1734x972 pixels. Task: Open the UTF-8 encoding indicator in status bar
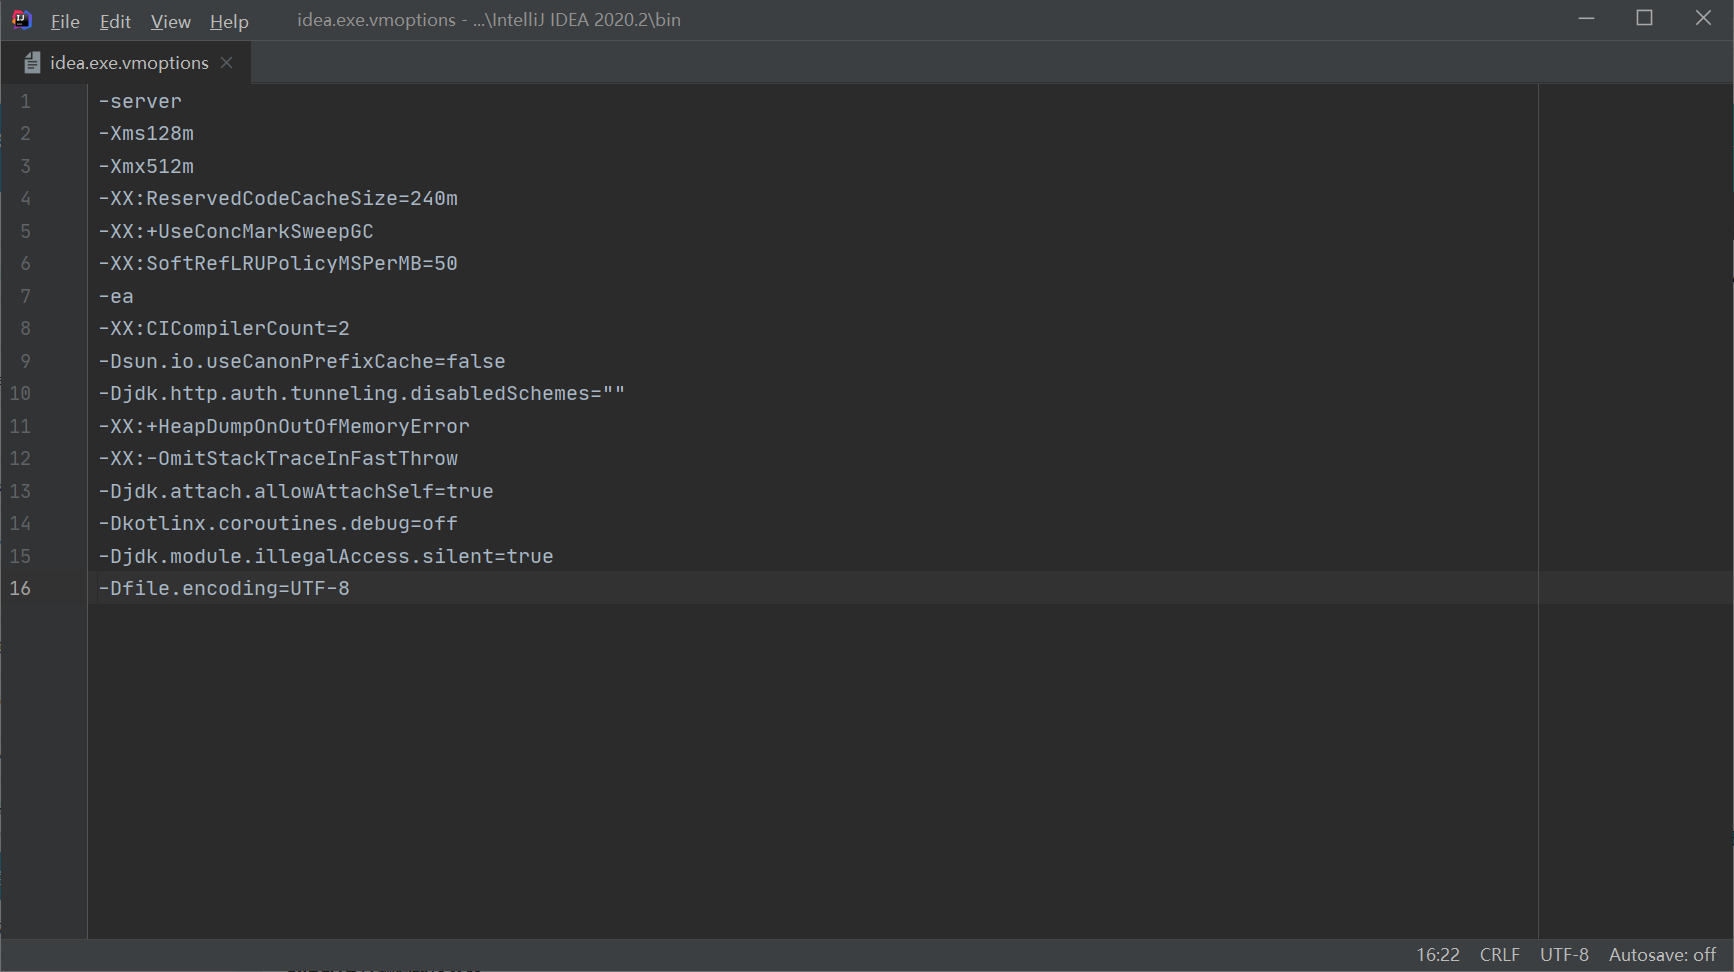[1563, 954]
